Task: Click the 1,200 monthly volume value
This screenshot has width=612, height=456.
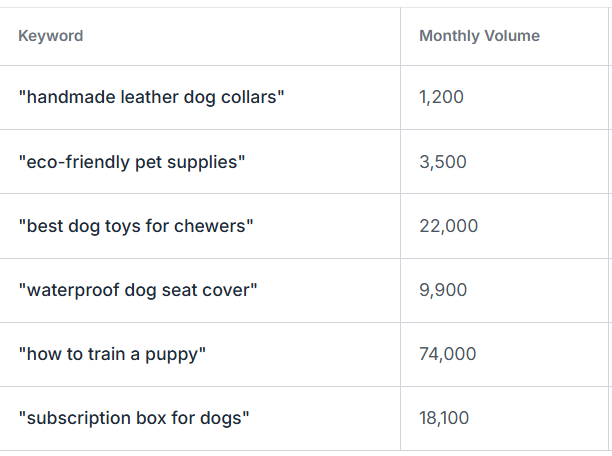Action: point(442,98)
